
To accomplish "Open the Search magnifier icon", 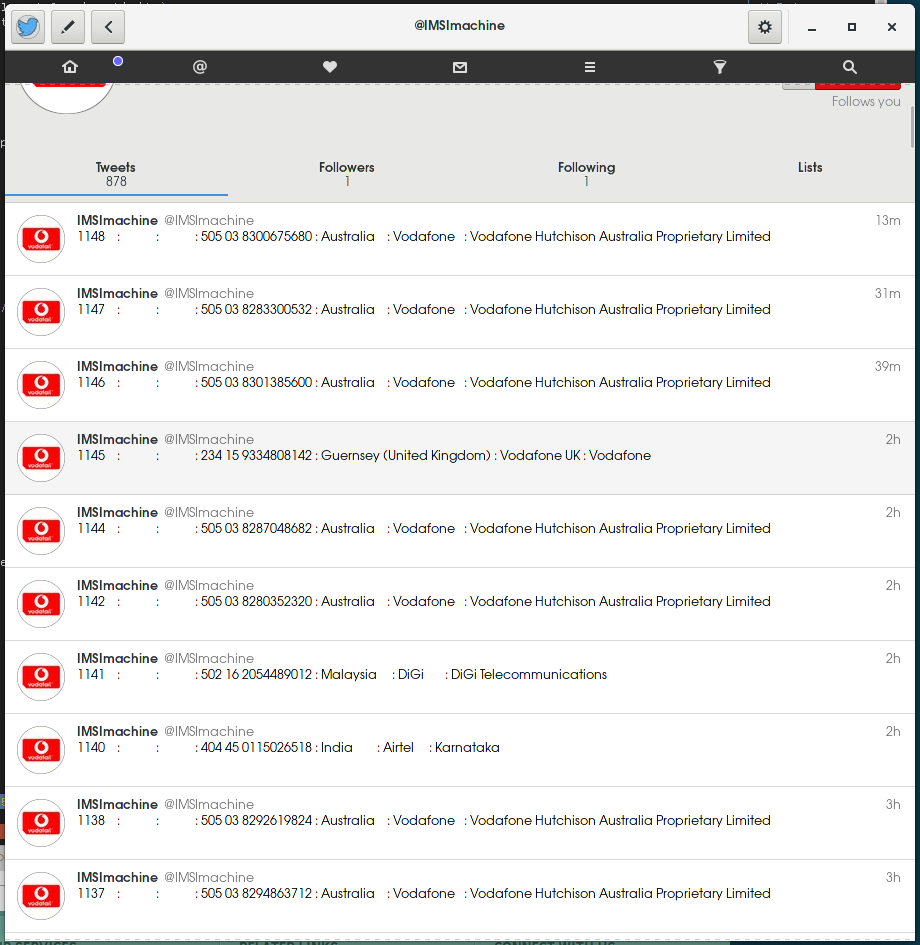I will click(x=850, y=67).
